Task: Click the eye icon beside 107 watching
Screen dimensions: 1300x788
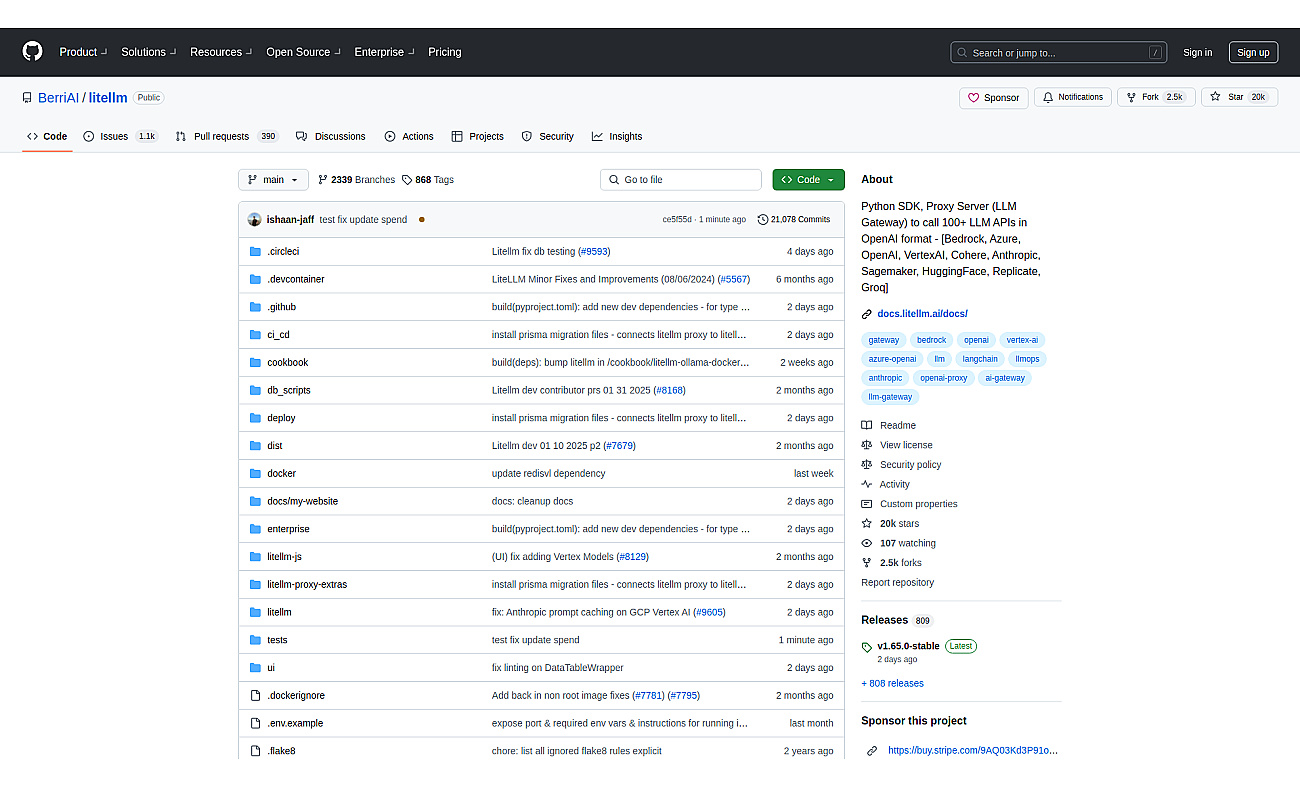Action: pos(867,543)
